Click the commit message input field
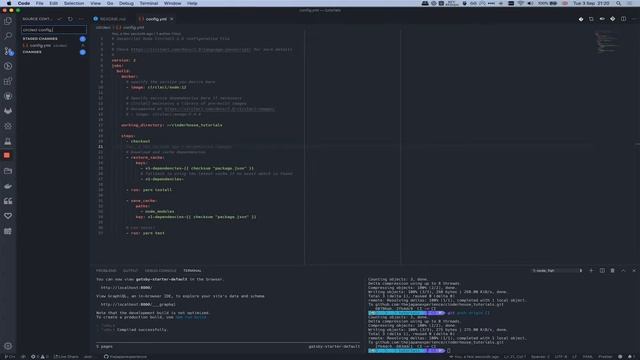Viewport: 640px width, 360px height. point(54,30)
